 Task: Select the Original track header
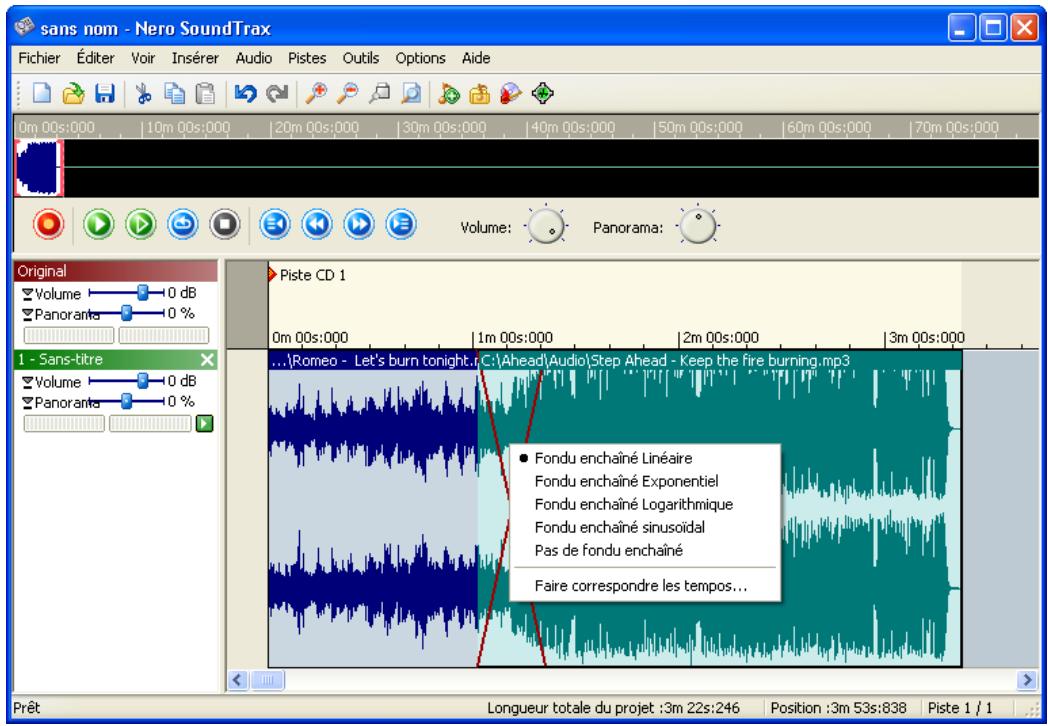[116, 271]
